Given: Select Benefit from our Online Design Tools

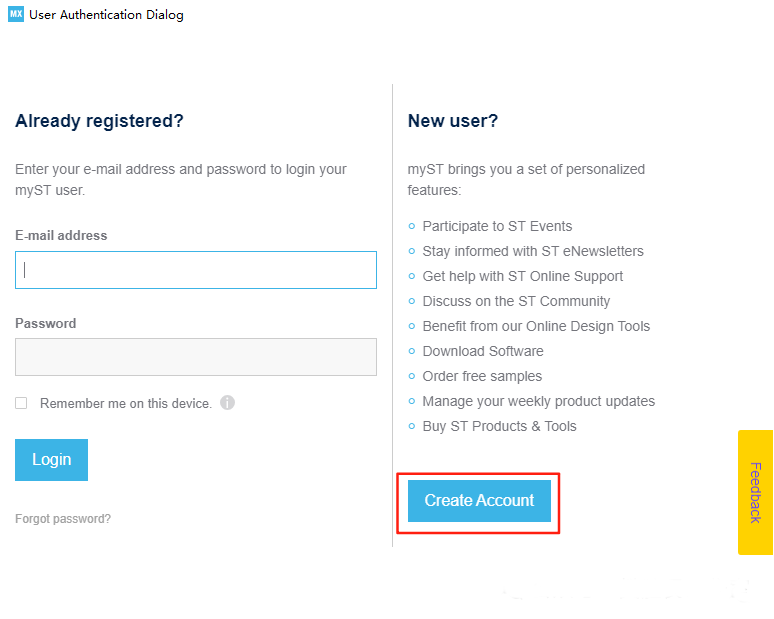Looking at the screenshot, I should coord(536,326).
